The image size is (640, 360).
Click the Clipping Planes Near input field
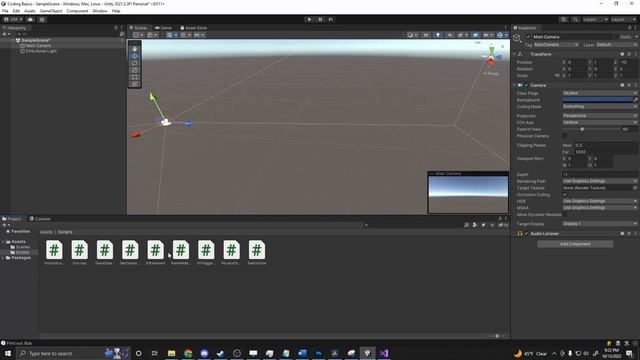pos(606,145)
